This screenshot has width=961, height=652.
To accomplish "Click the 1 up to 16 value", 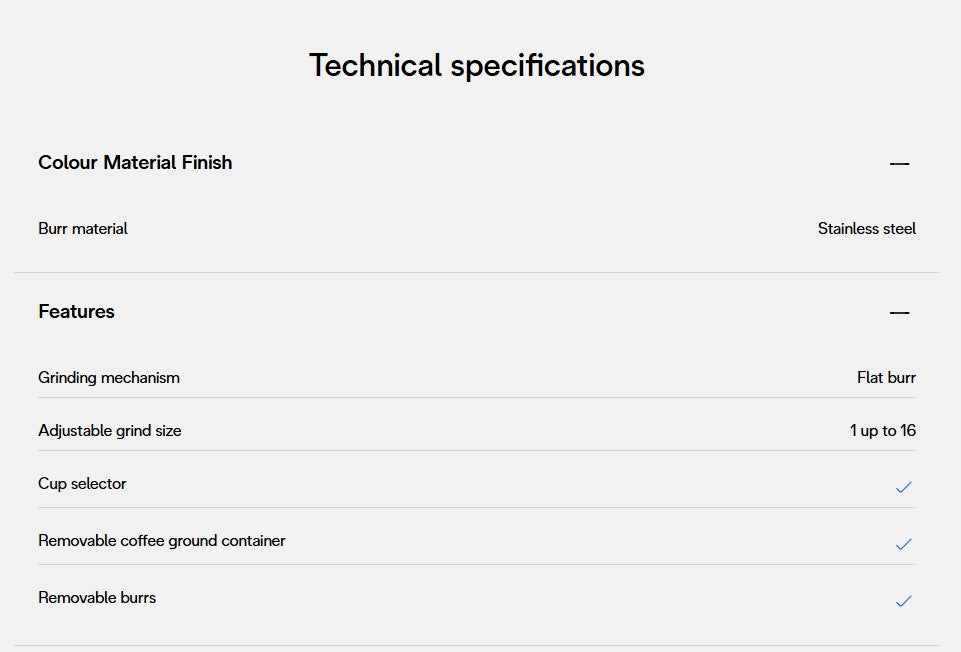I will coord(882,430).
